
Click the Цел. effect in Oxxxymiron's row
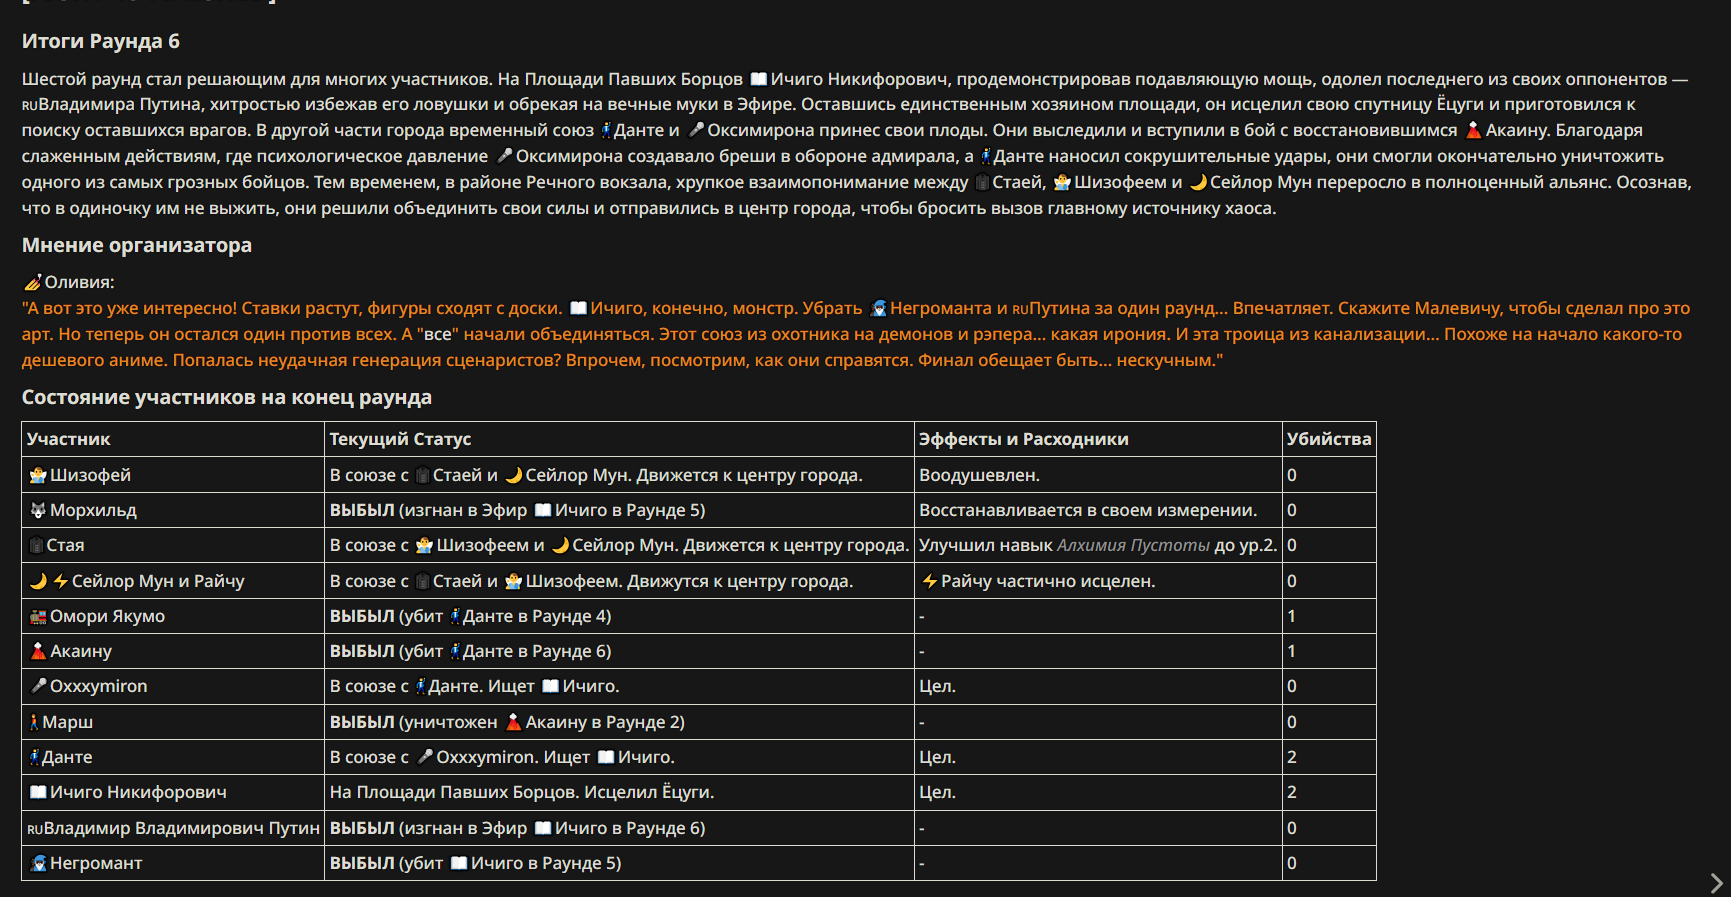938,686
